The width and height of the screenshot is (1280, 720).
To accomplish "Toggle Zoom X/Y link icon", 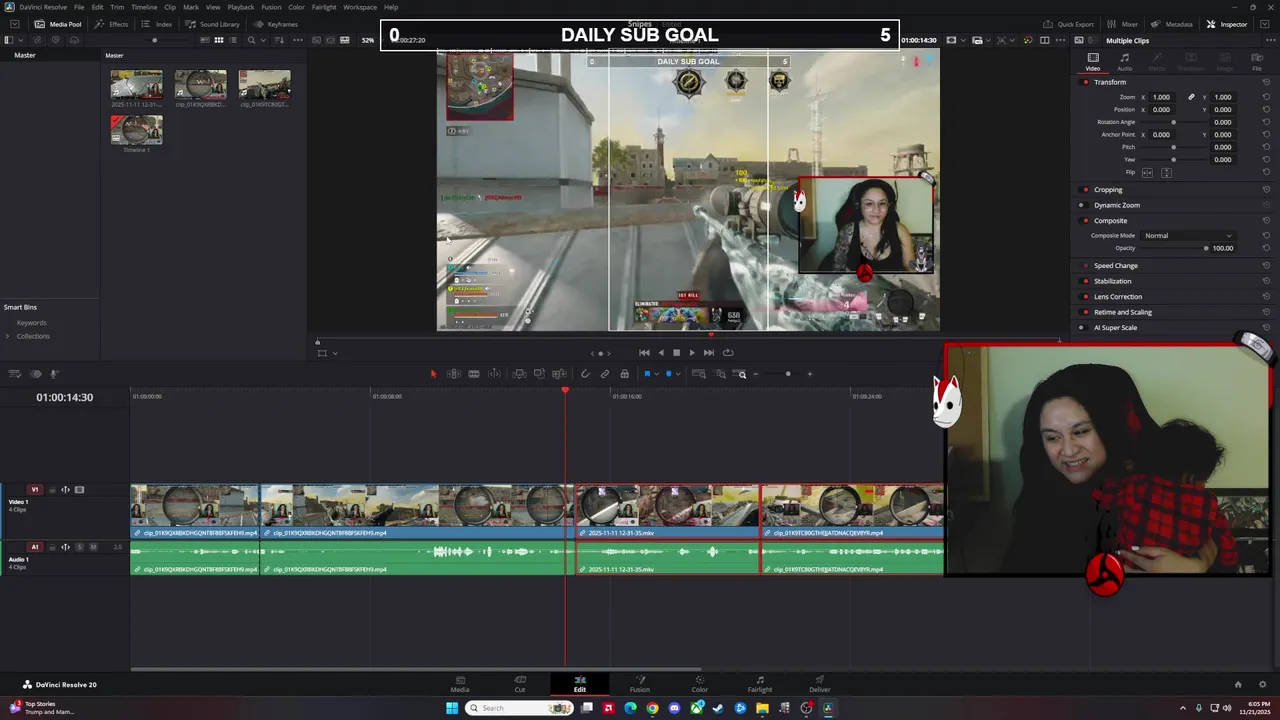I will (1191, 97).
